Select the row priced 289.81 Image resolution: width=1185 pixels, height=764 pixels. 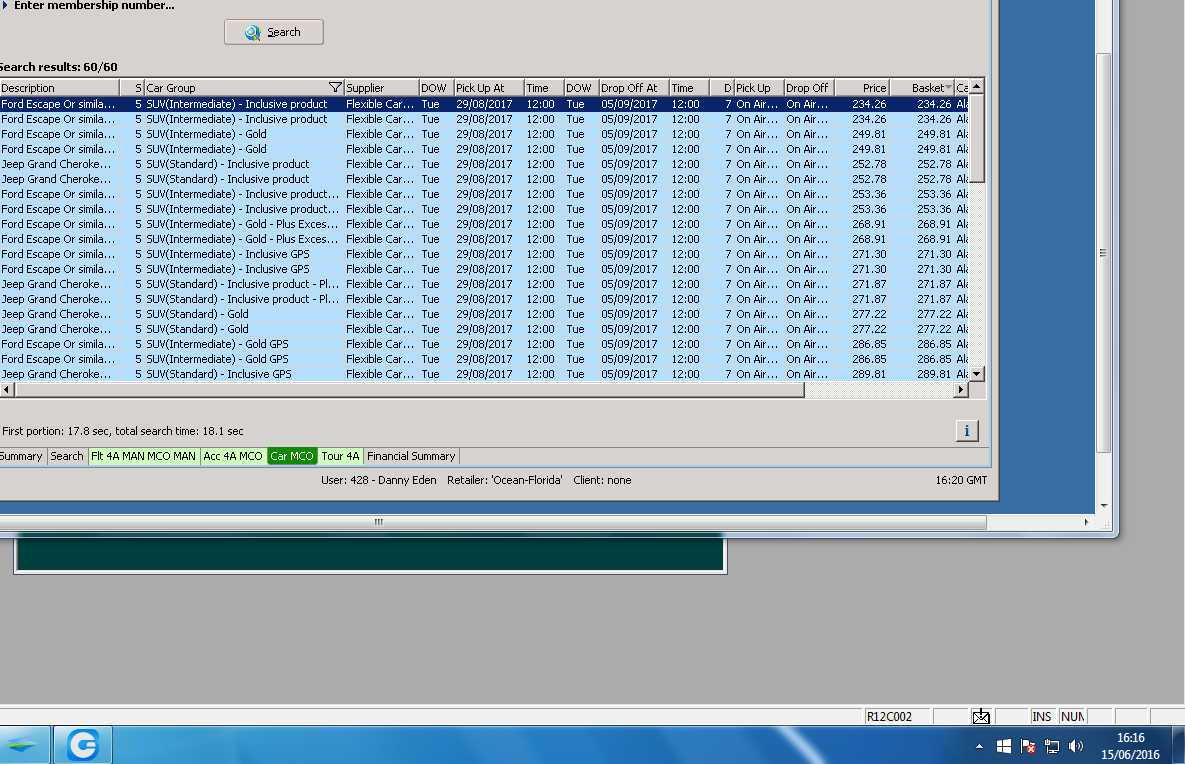[484, 374]
